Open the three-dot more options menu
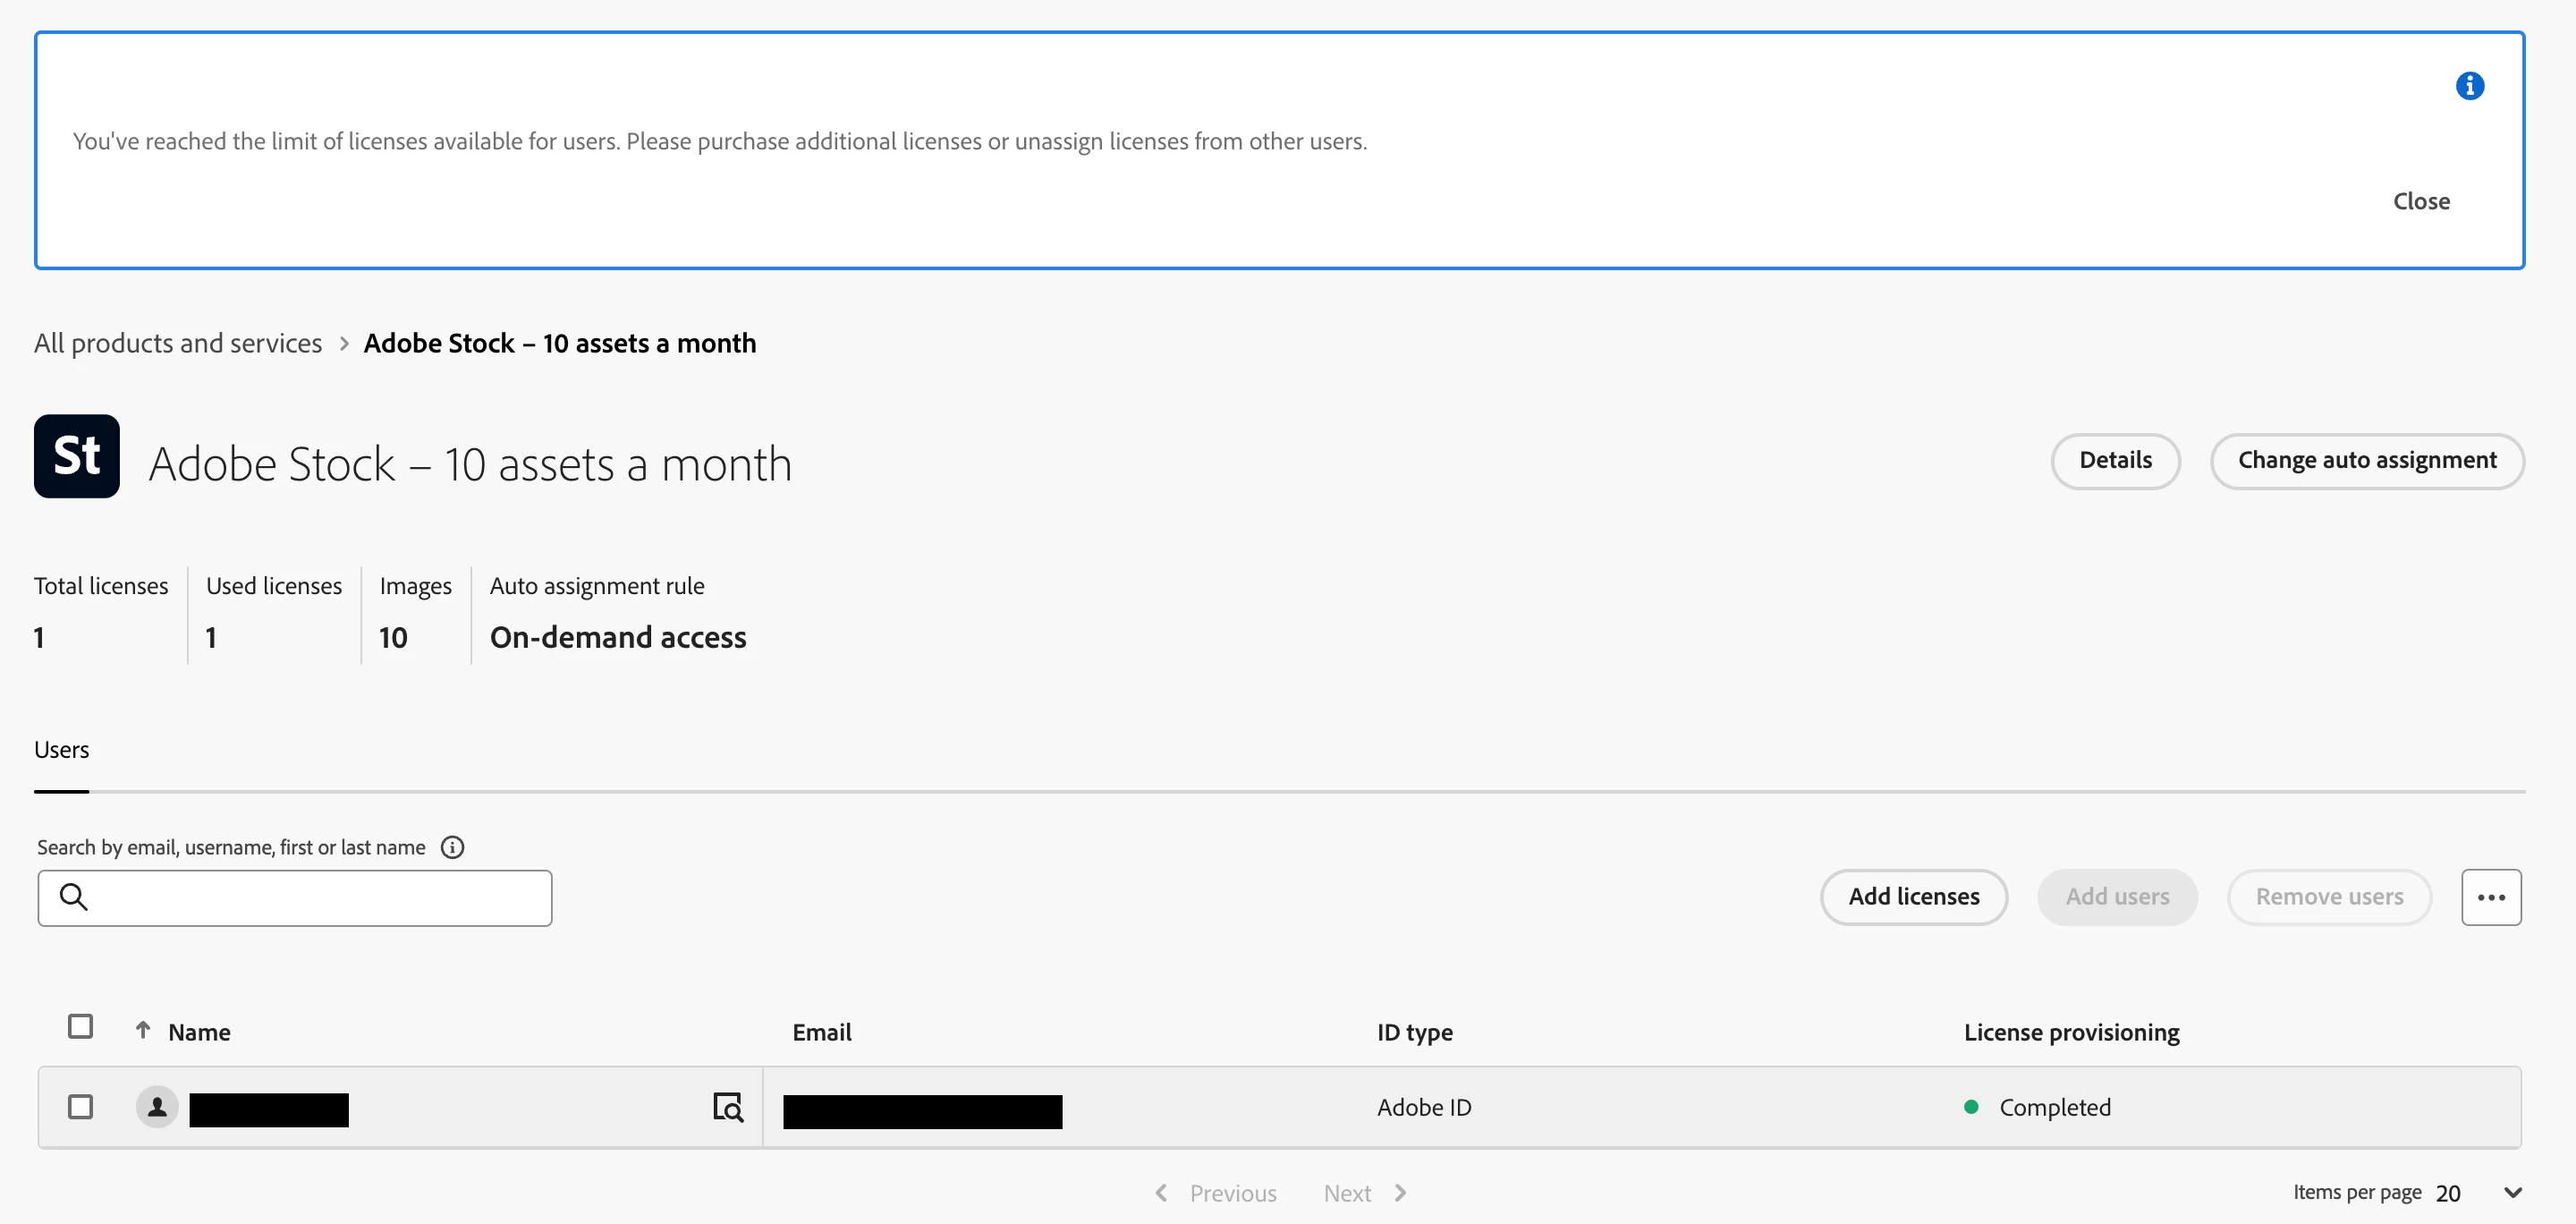The height and width of the screenshot is (1224, 2576). 2490,897
